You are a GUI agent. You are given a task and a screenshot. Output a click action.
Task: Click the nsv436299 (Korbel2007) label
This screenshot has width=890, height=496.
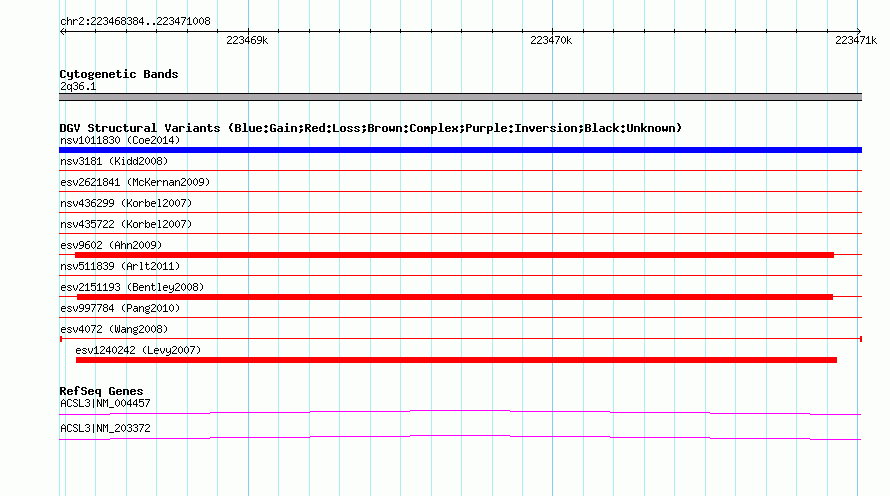click(126, 203)
